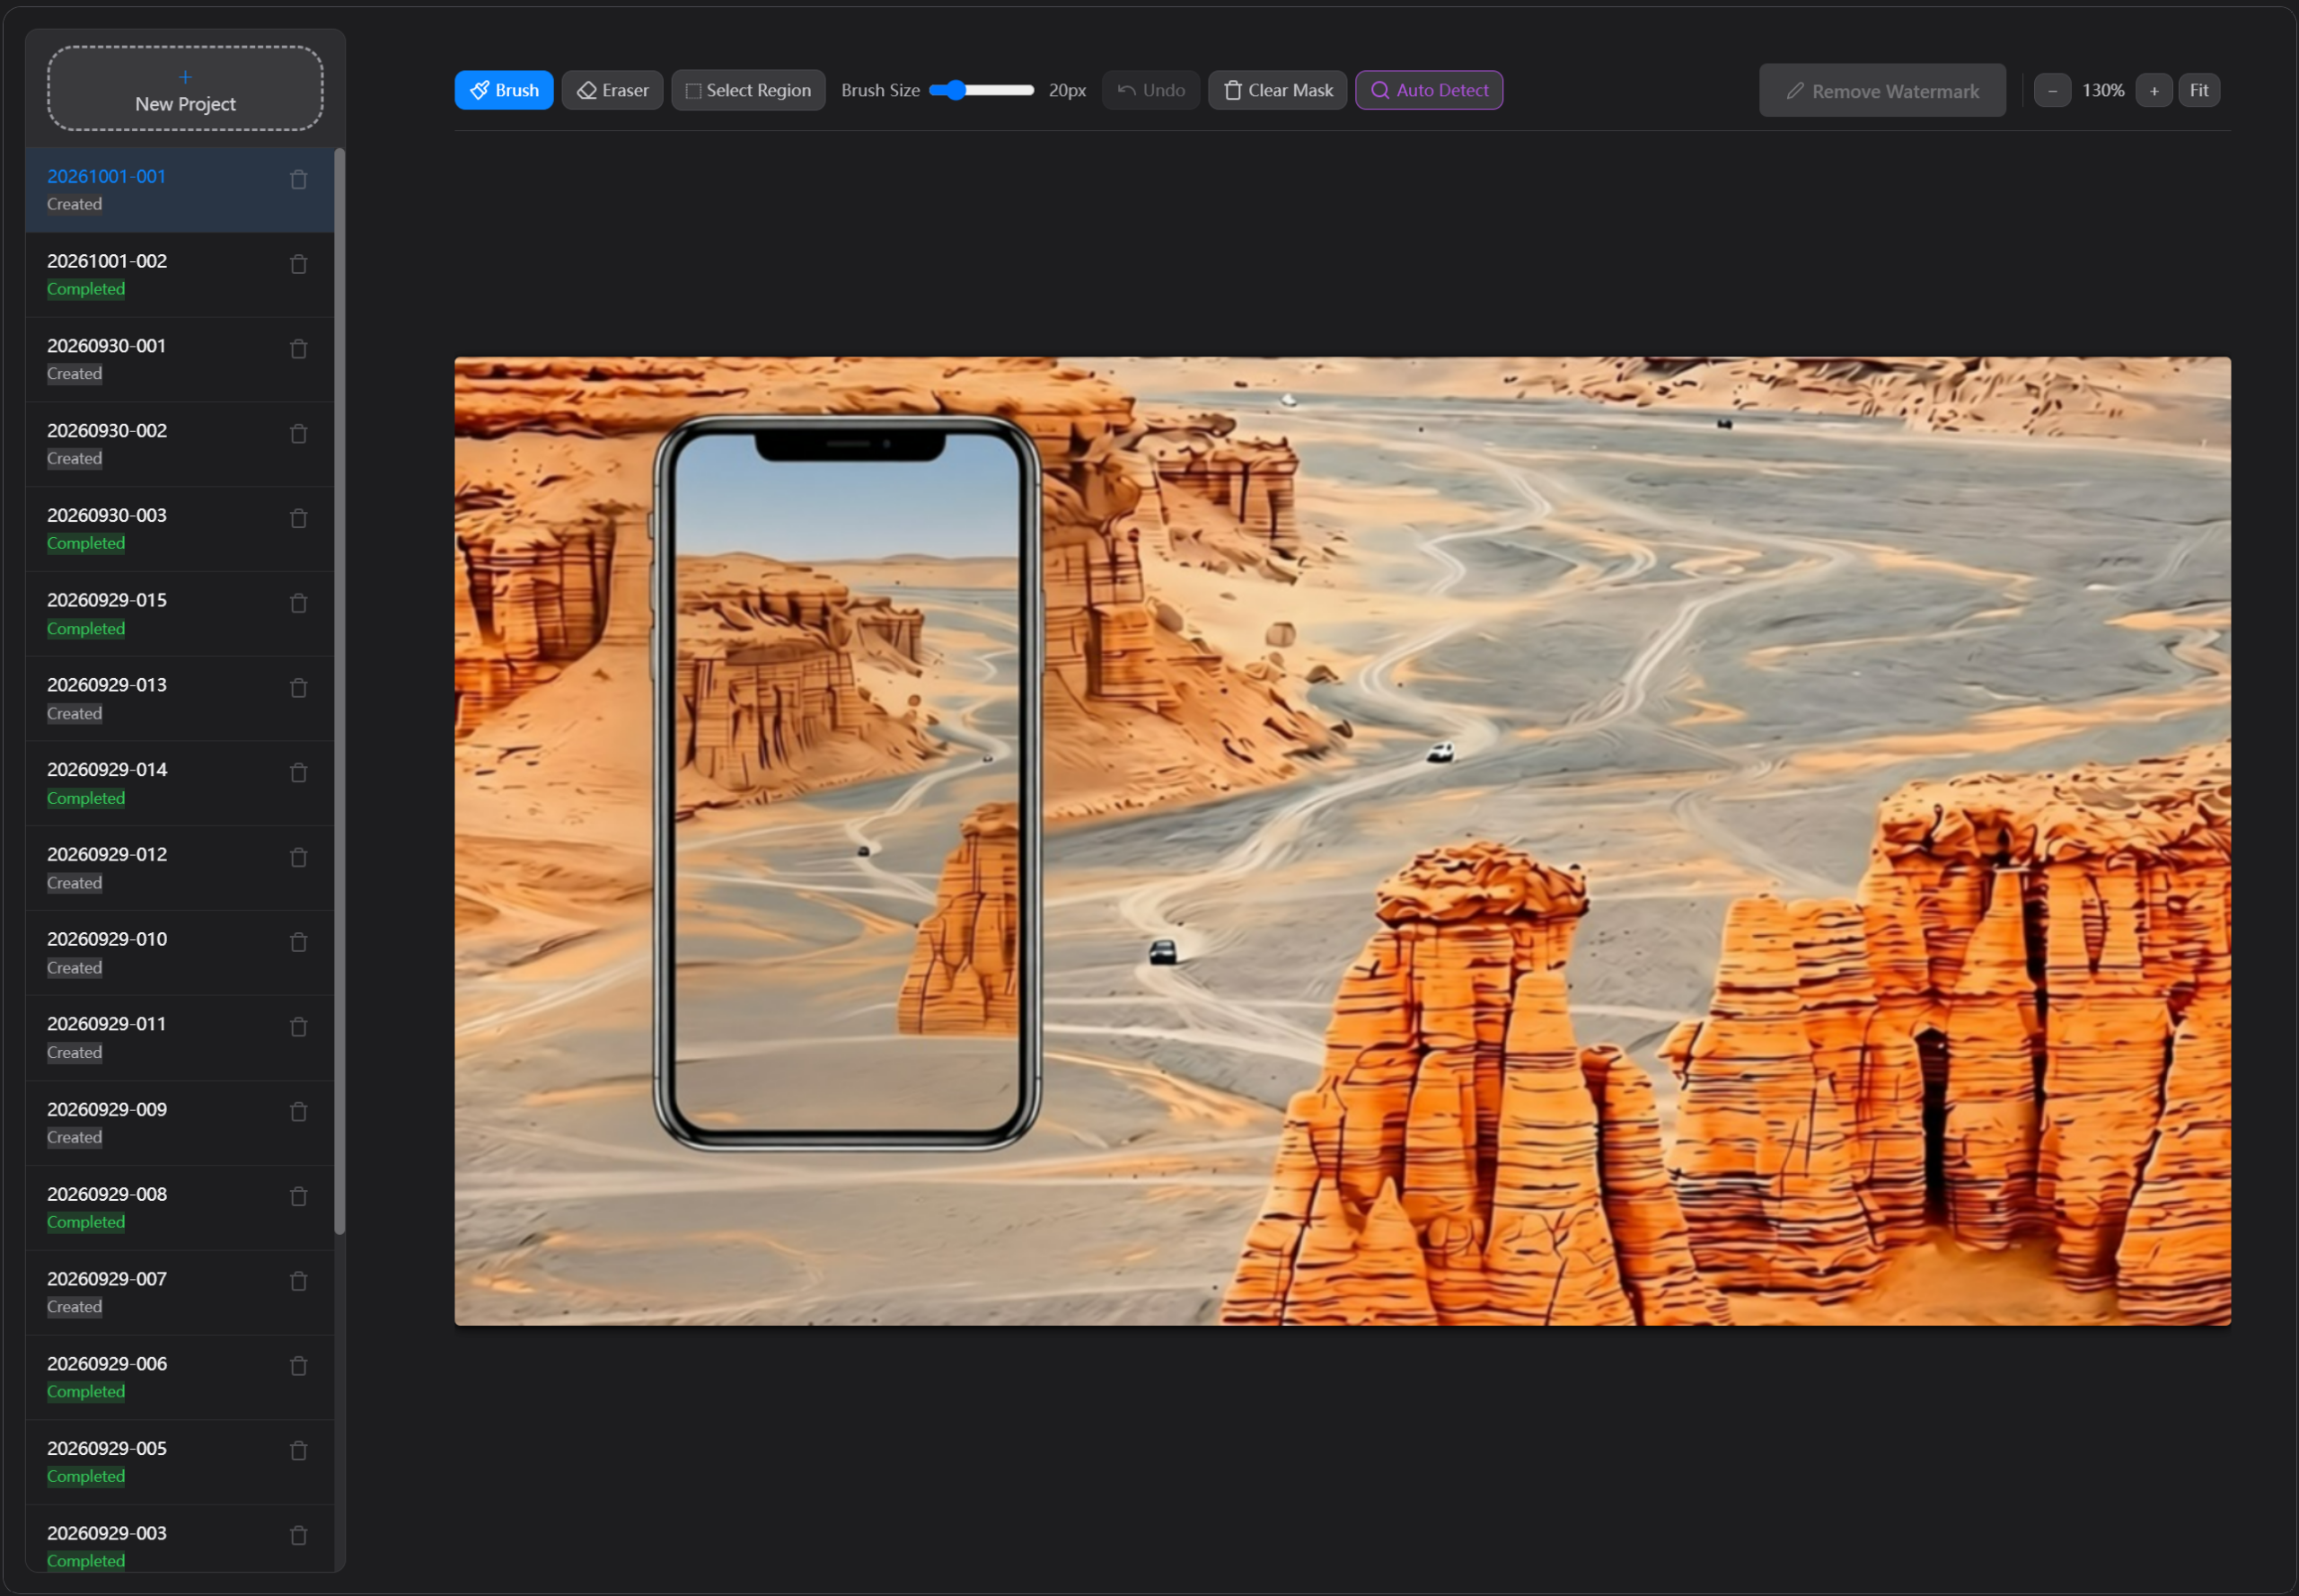Click the desert image canvas

point(1342,842)
